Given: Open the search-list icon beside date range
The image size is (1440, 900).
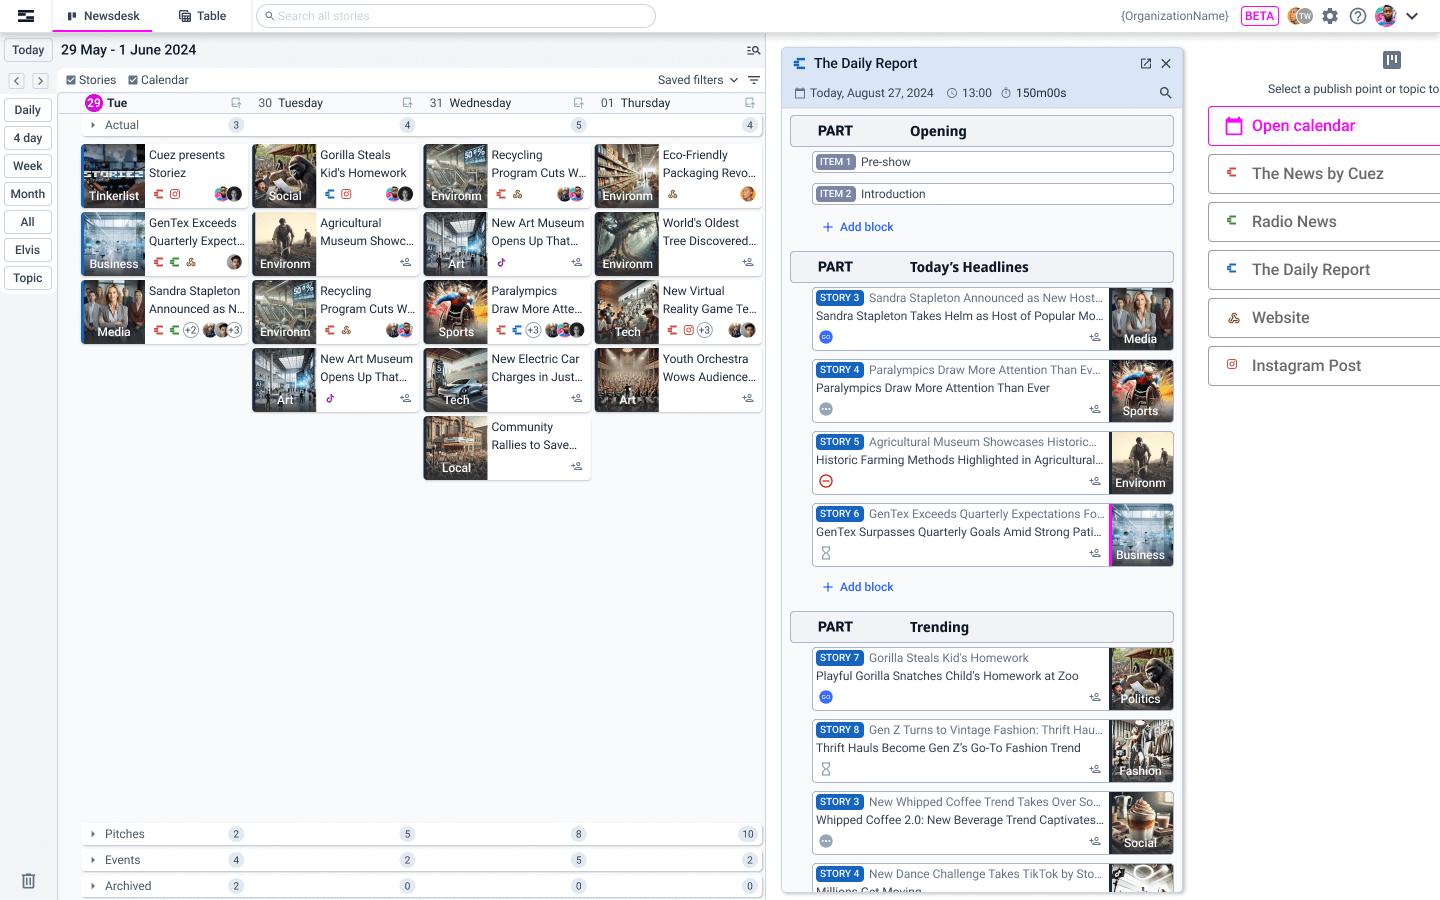Looking at the screenshot, I should pyautogui.click(x=753, y=50).
